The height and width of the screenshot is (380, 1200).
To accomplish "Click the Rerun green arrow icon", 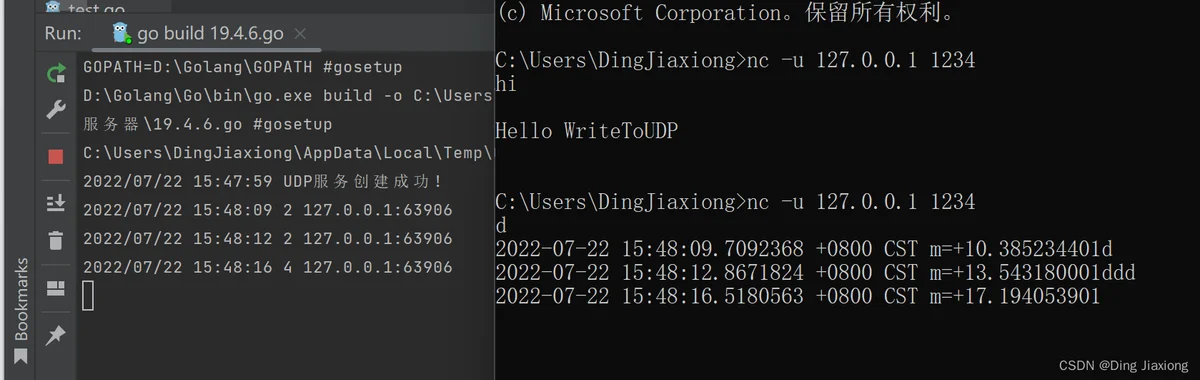I will coord(55,73).
